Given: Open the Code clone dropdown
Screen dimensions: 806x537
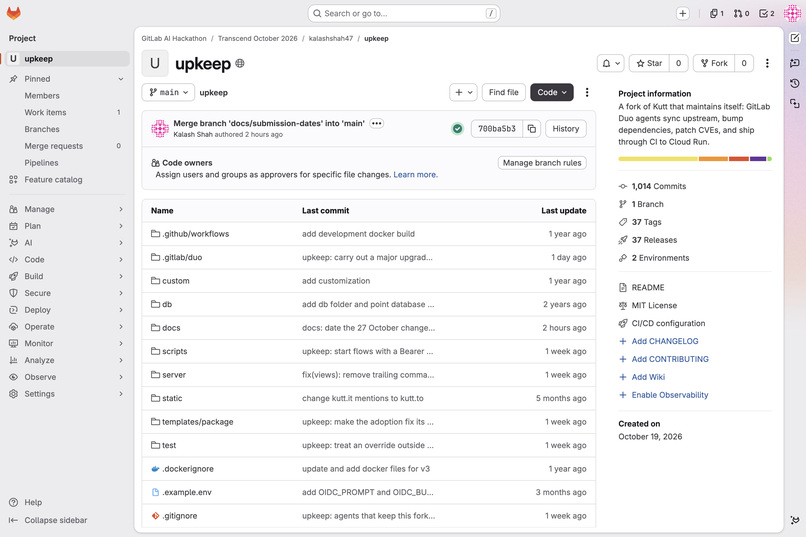Looking at the screenshot, I should [x=552, y=92].
